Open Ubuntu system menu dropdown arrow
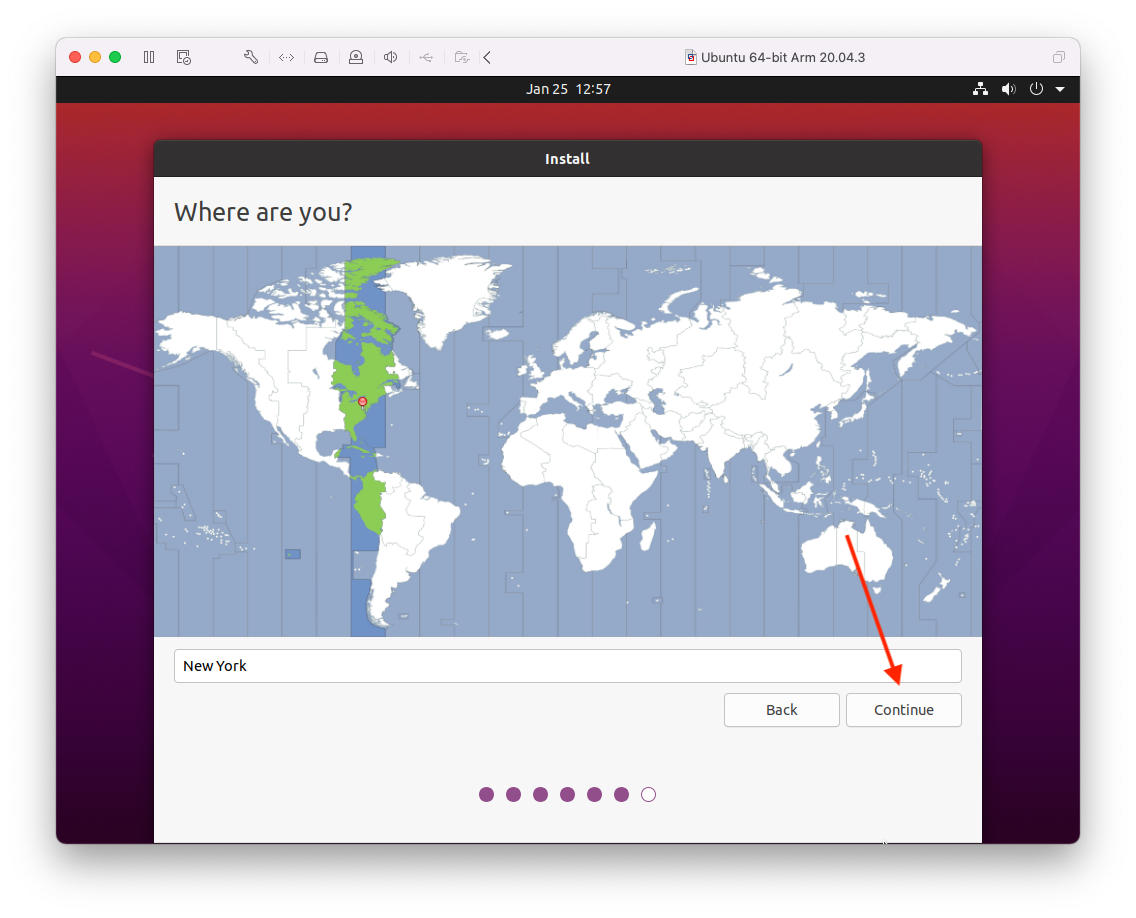The width and height of the screenshot is (1136, 918). [1060, 89]
